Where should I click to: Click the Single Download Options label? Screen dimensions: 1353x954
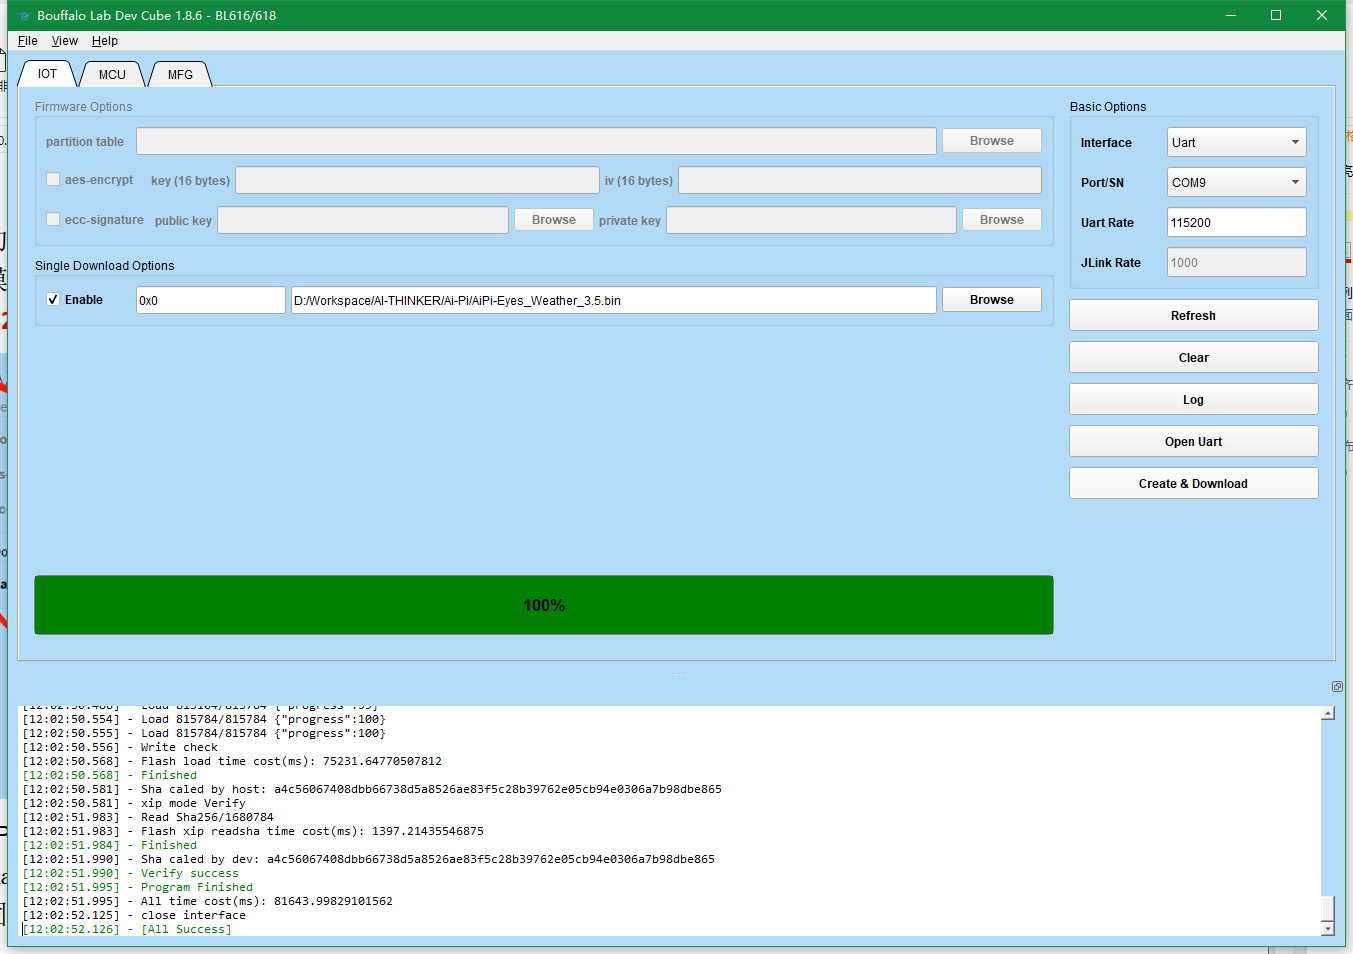(105, 266)
